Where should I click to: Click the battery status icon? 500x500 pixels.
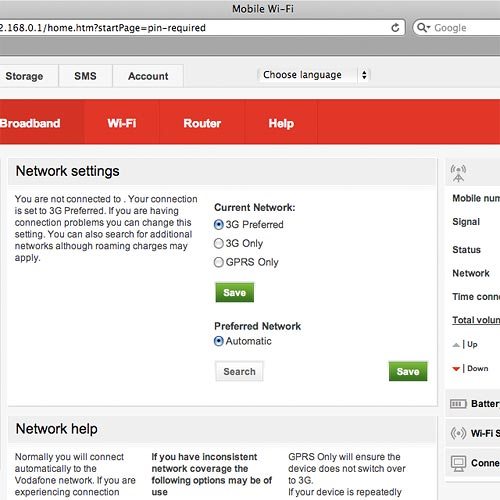[x=458, y=404]
